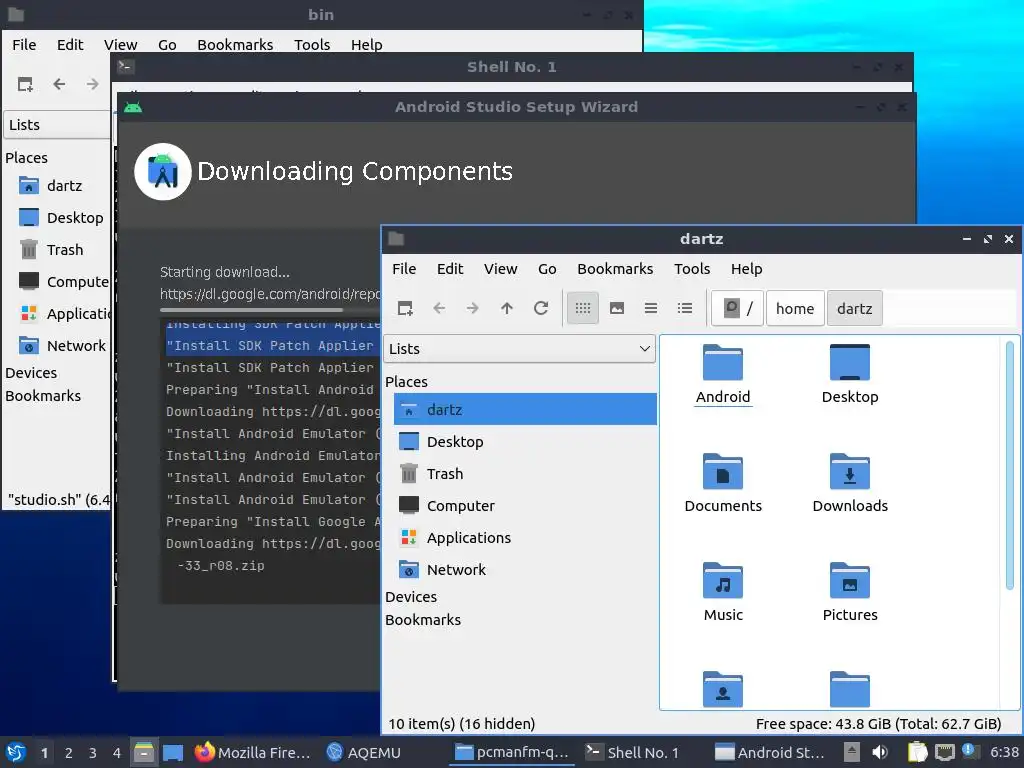Click the root path button in dartz window
This screenshot has width=1024, height=768.
click(737, 308)
